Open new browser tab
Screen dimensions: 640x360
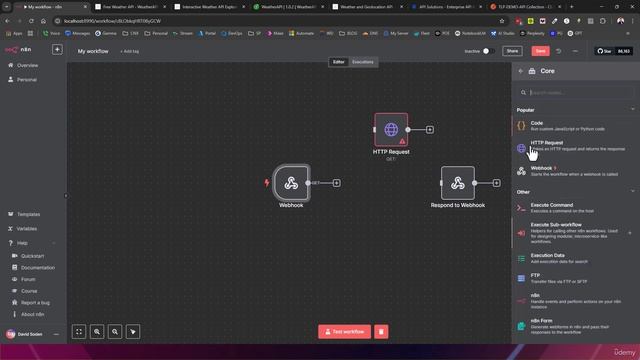click(571, 7)
